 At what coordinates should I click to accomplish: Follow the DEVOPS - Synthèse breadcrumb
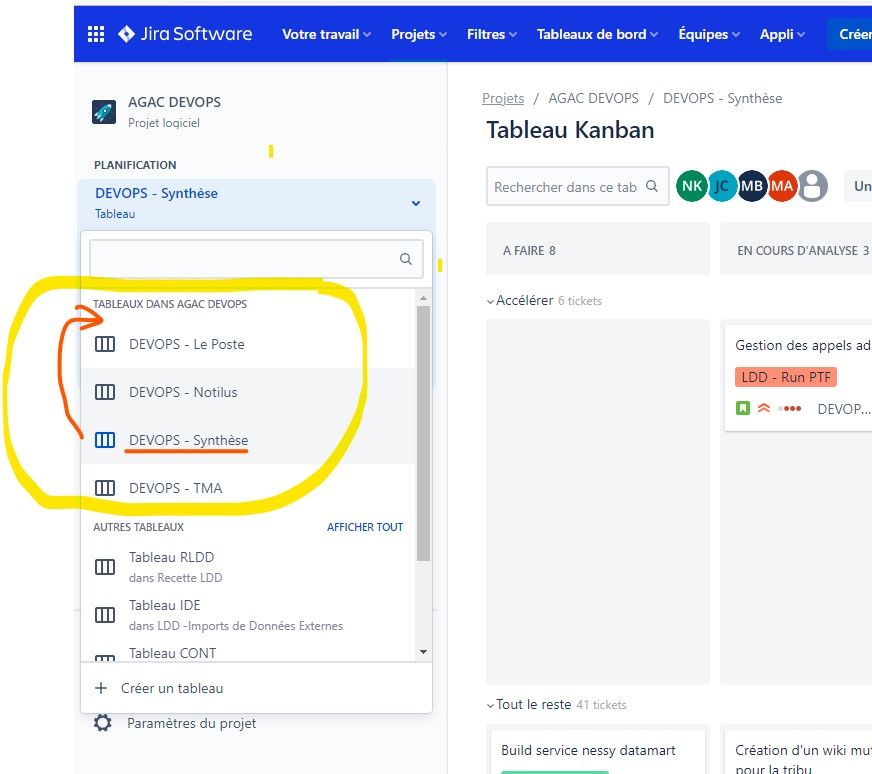click(x=722, y=98)
